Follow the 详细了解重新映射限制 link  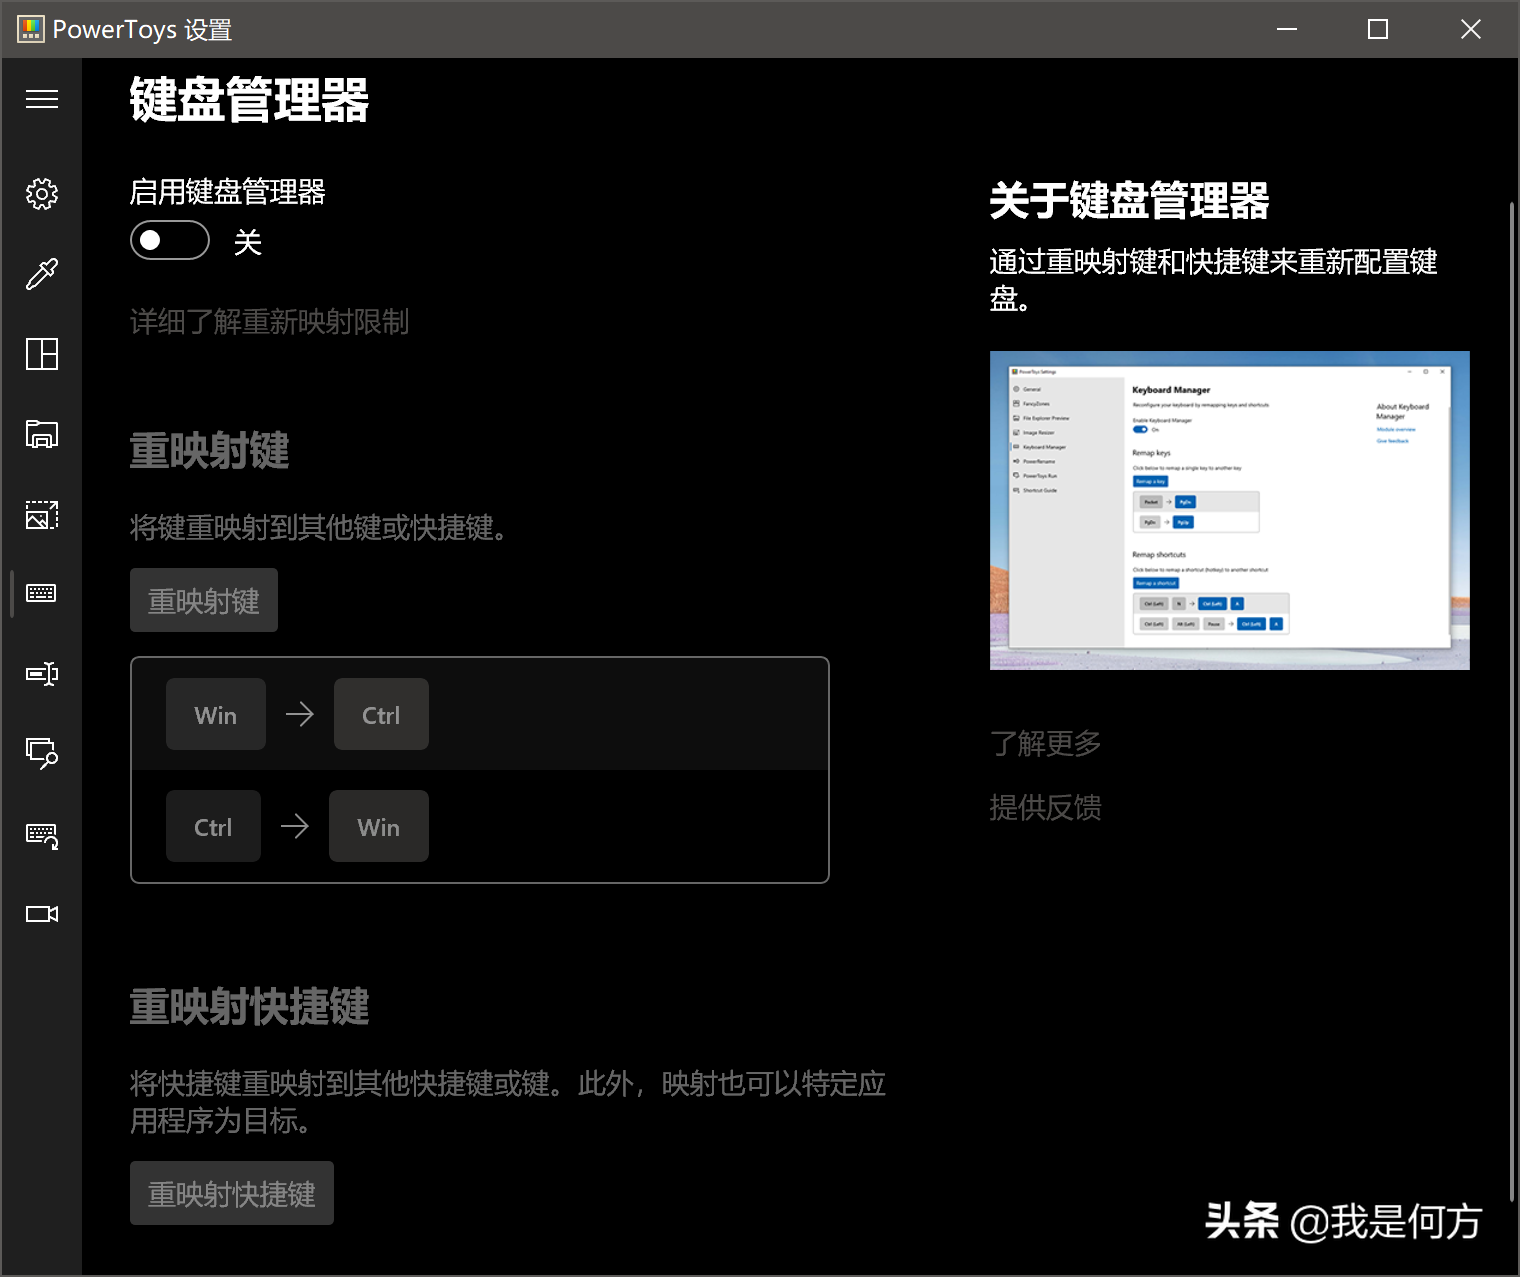coord(268,322)
